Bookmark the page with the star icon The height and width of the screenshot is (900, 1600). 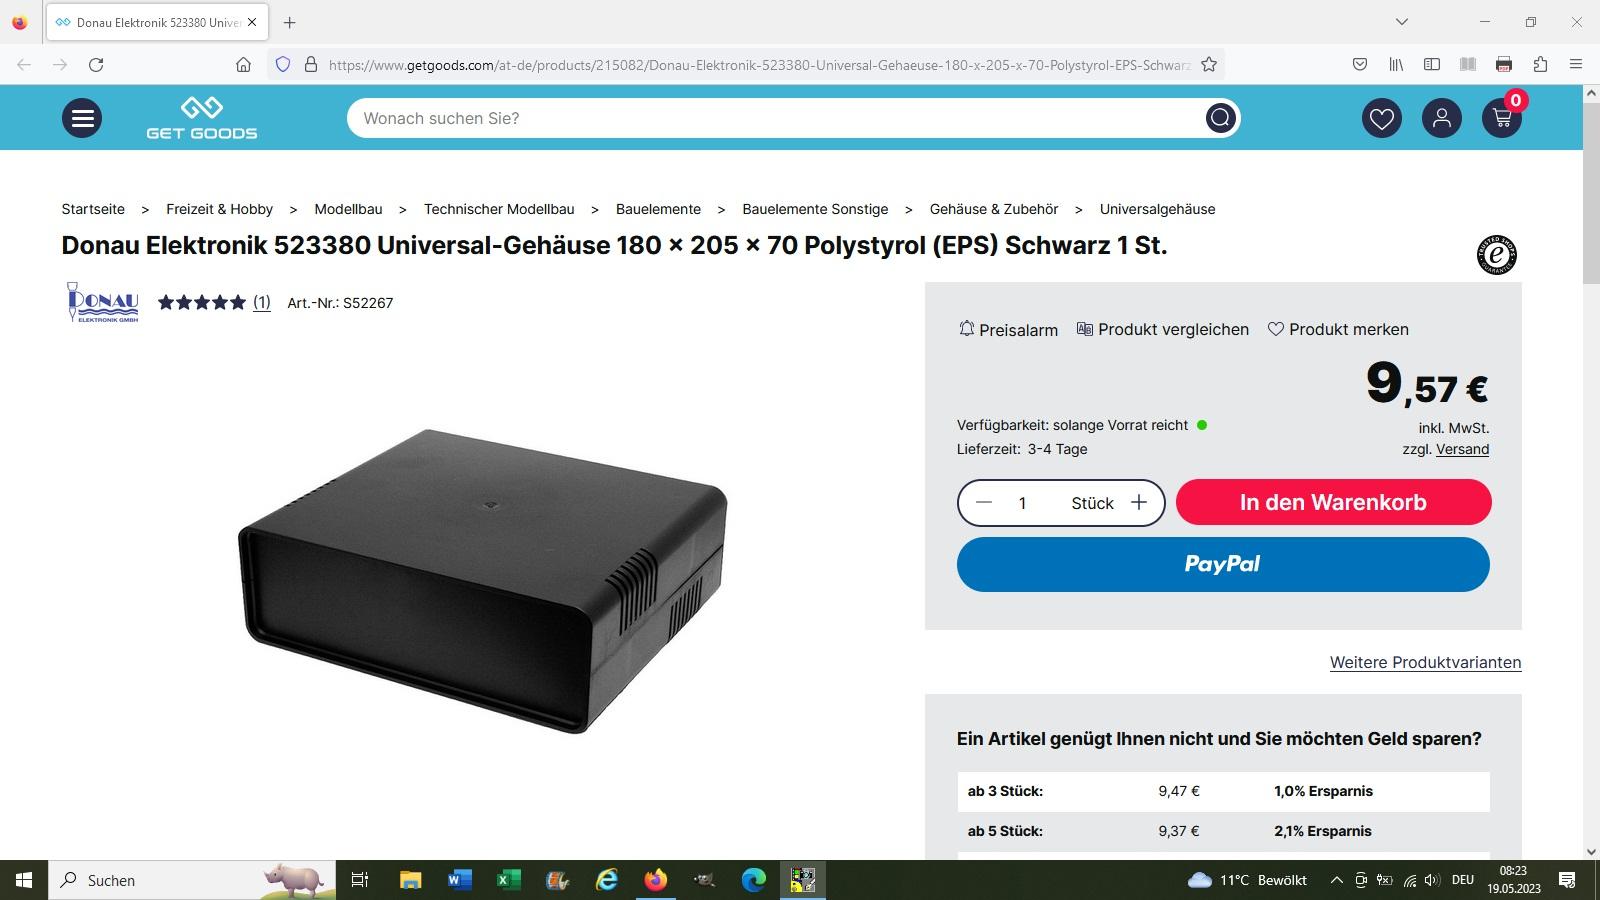coord(1209,64)
